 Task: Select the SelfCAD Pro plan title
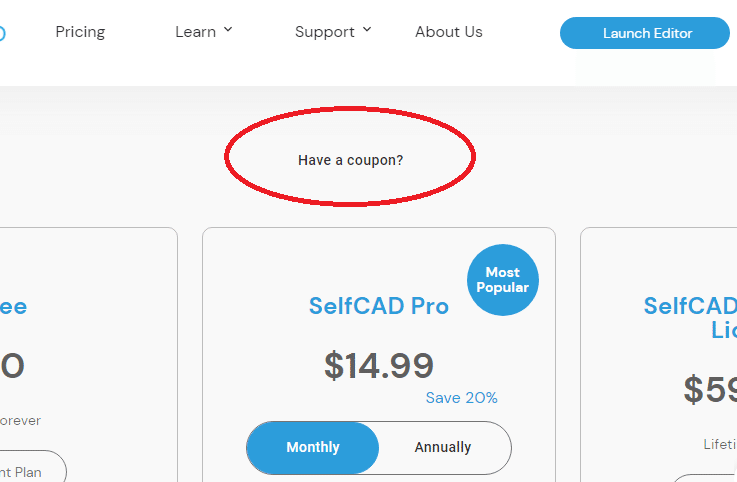pos(378,306)
